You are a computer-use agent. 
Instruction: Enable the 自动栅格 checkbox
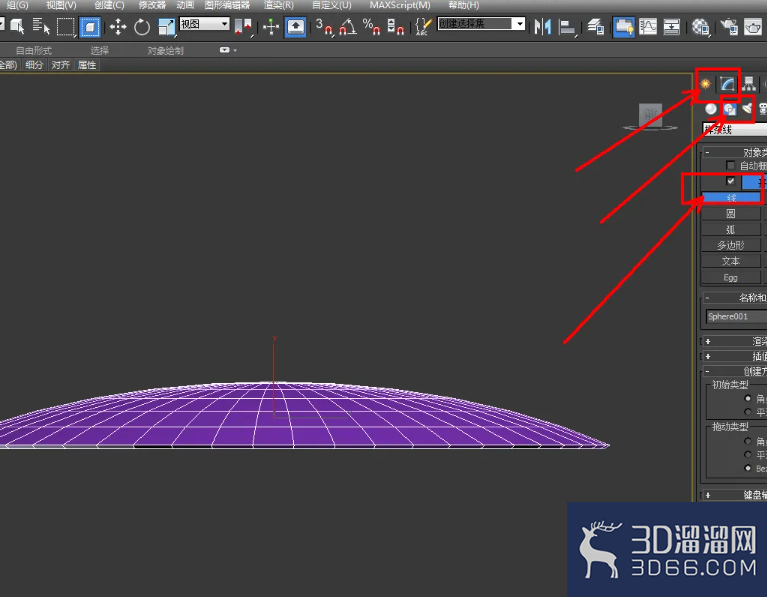[x=730, y=165]
